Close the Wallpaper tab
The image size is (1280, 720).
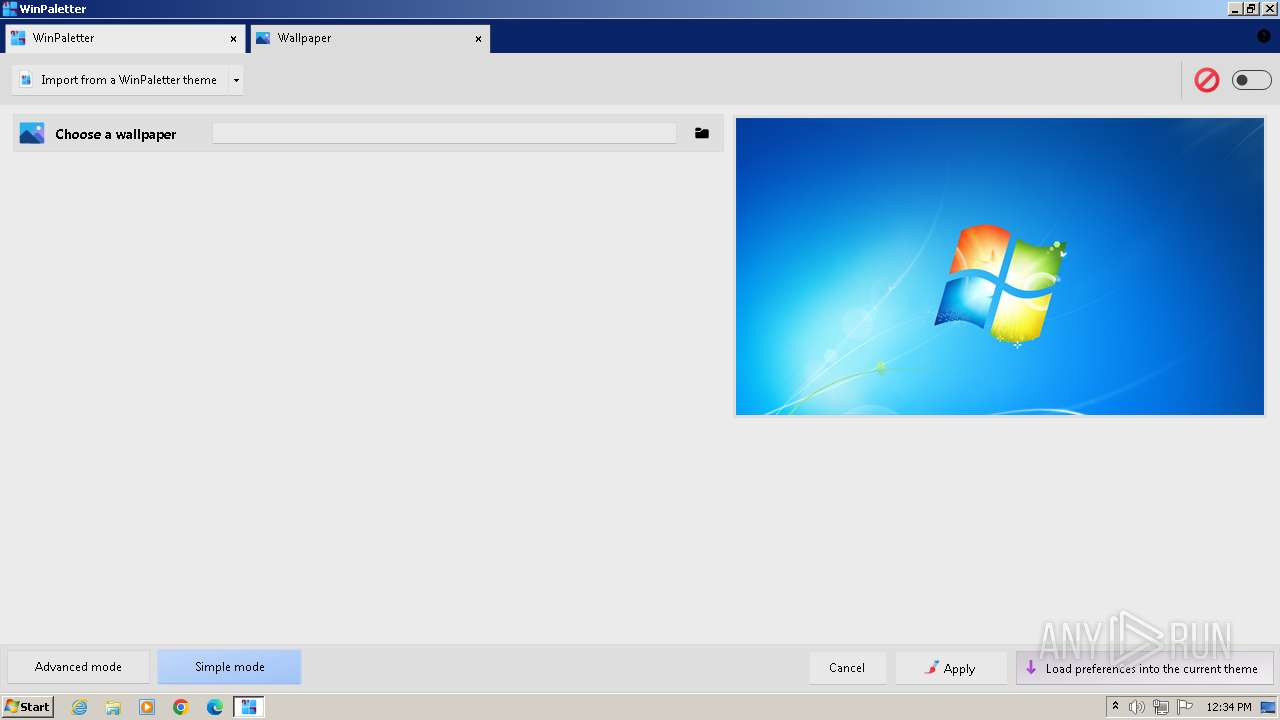pos(478,39)
